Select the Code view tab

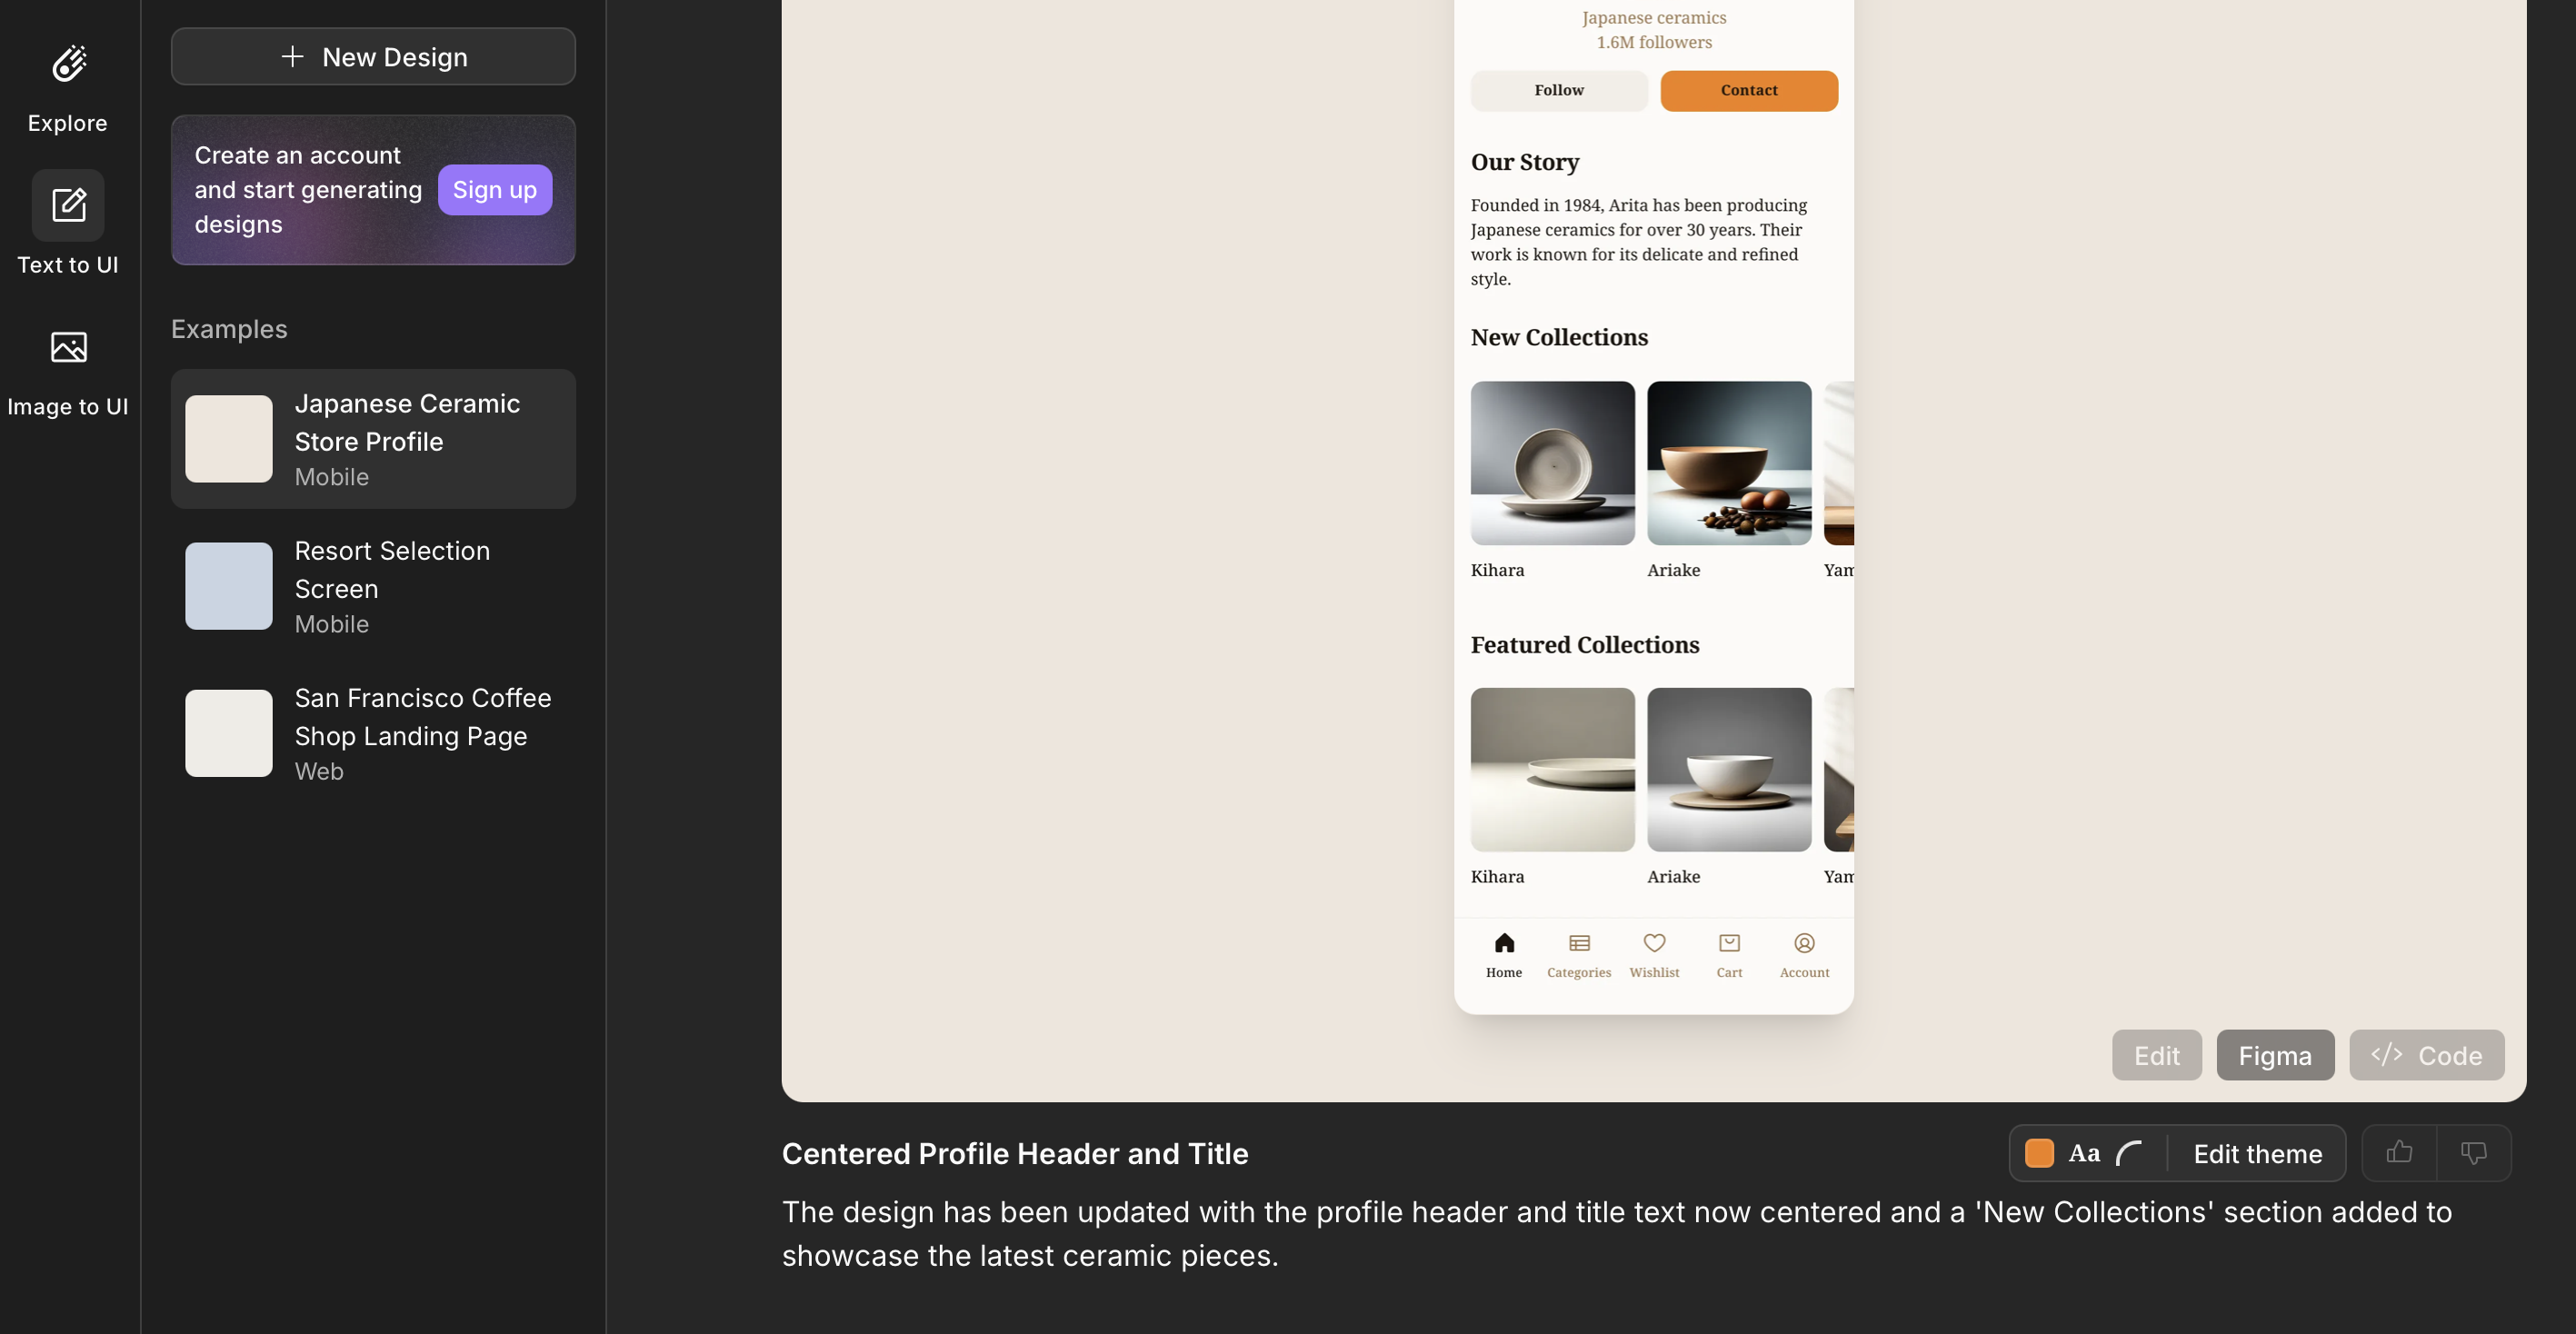(x=2426, y=1055)
